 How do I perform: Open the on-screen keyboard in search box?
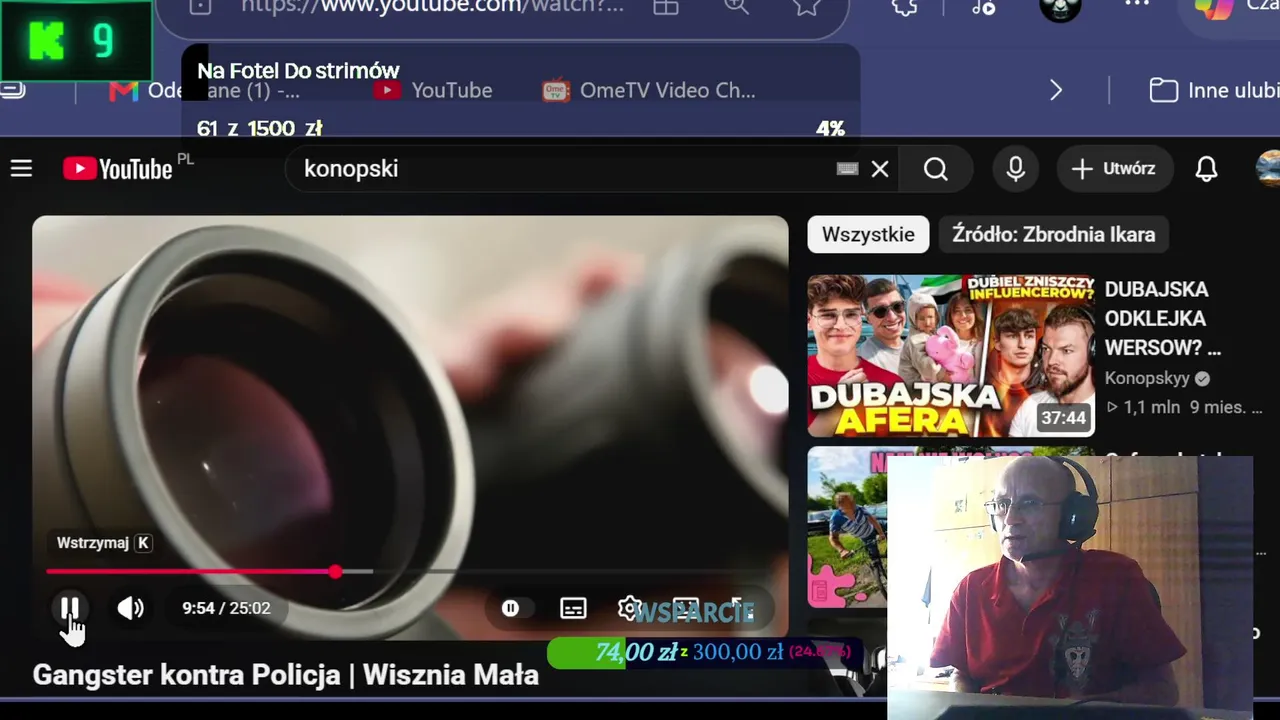coord(847,169)
